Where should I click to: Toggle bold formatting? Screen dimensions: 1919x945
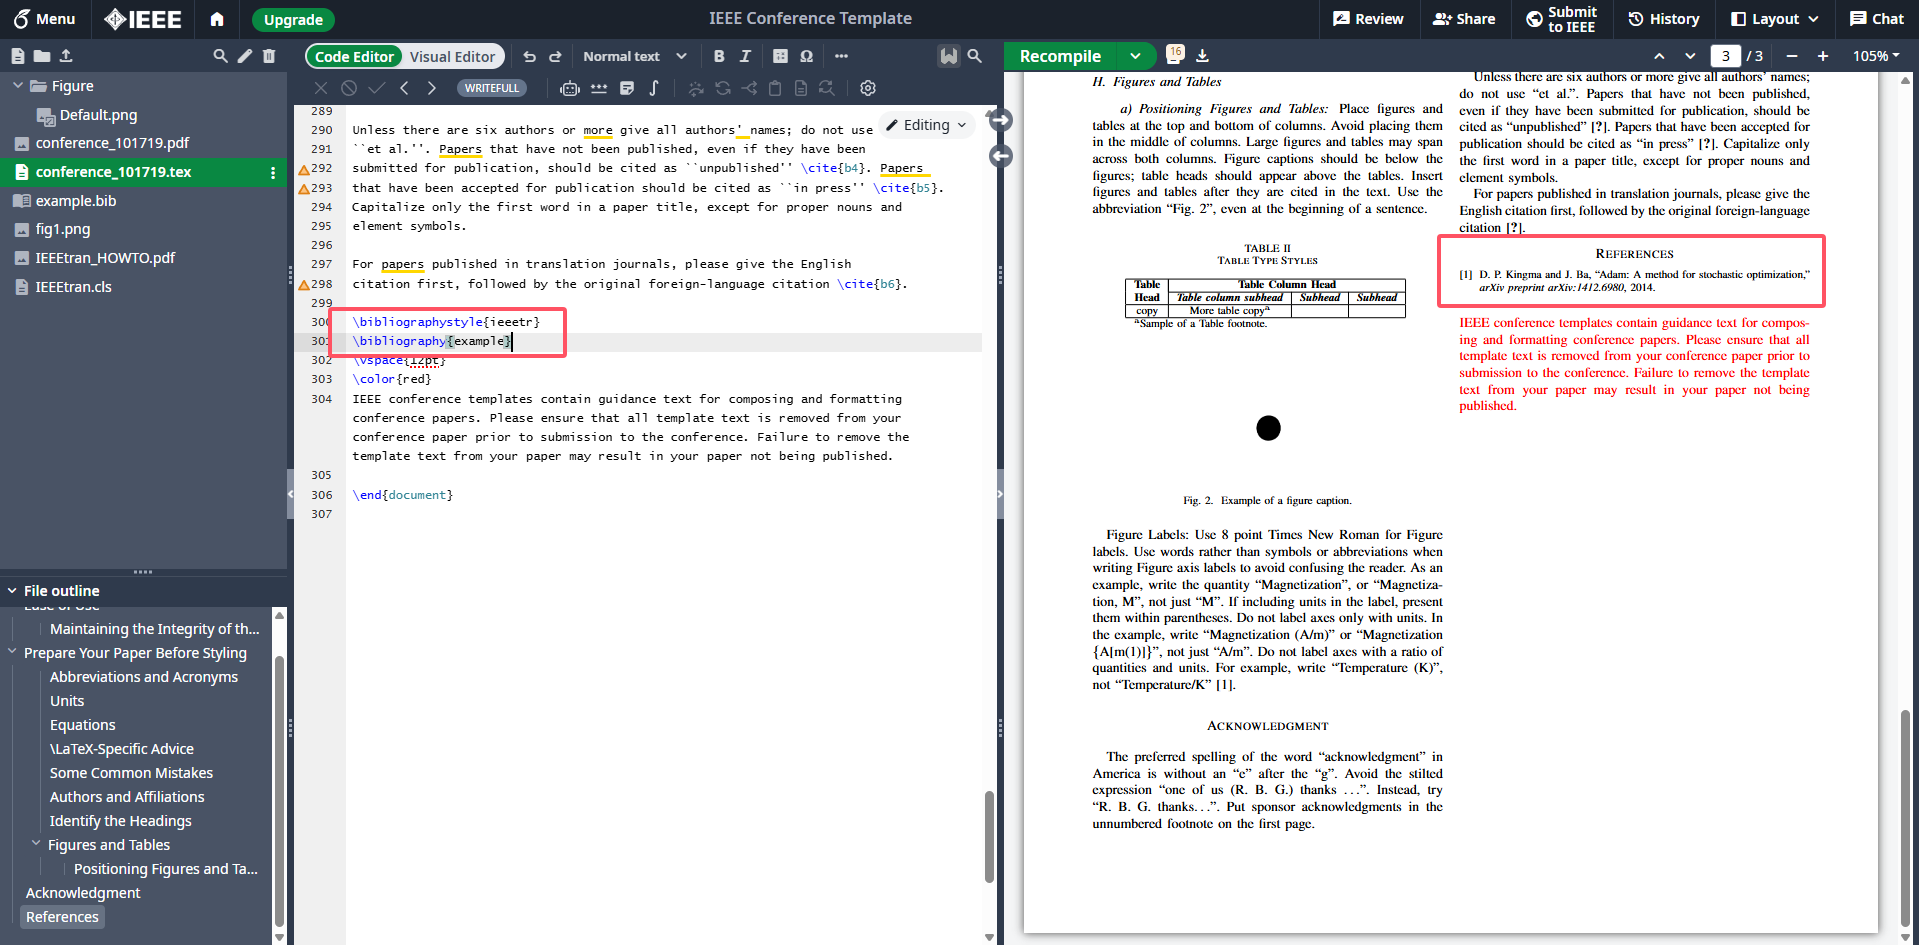719,56
